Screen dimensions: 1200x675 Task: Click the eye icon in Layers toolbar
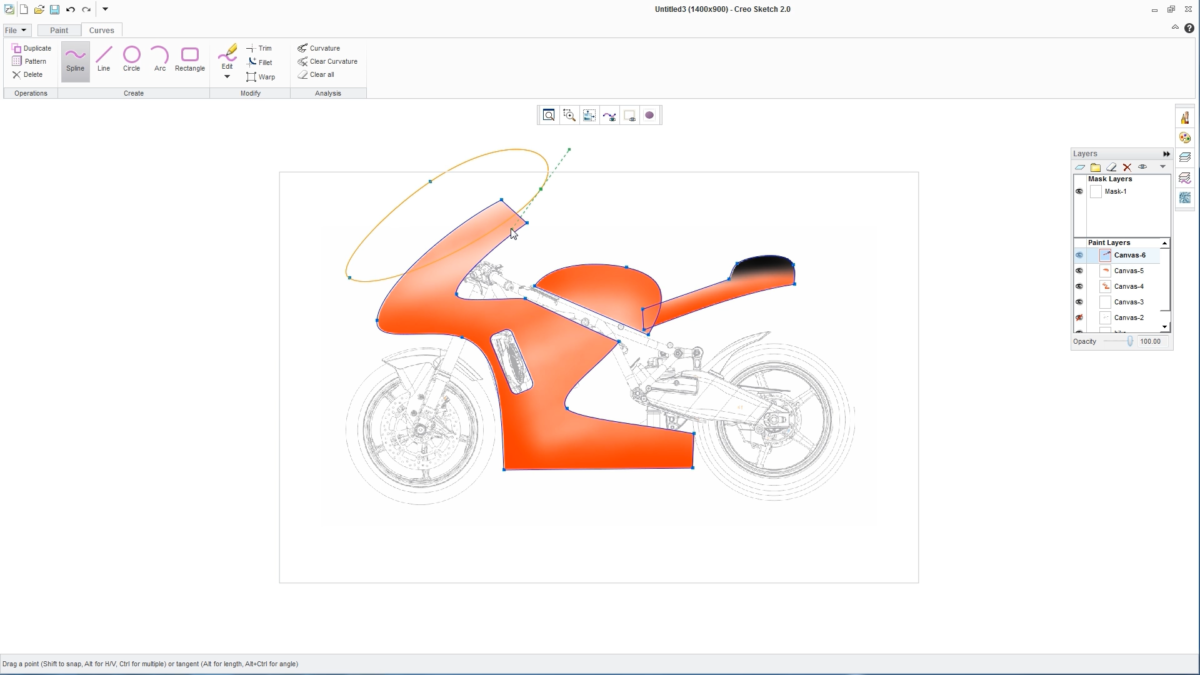[x=1142, y=167]
